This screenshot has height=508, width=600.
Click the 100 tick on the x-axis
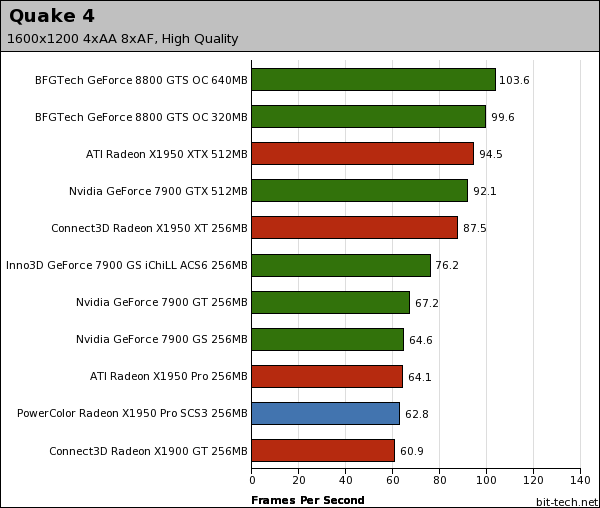[486, 480]
